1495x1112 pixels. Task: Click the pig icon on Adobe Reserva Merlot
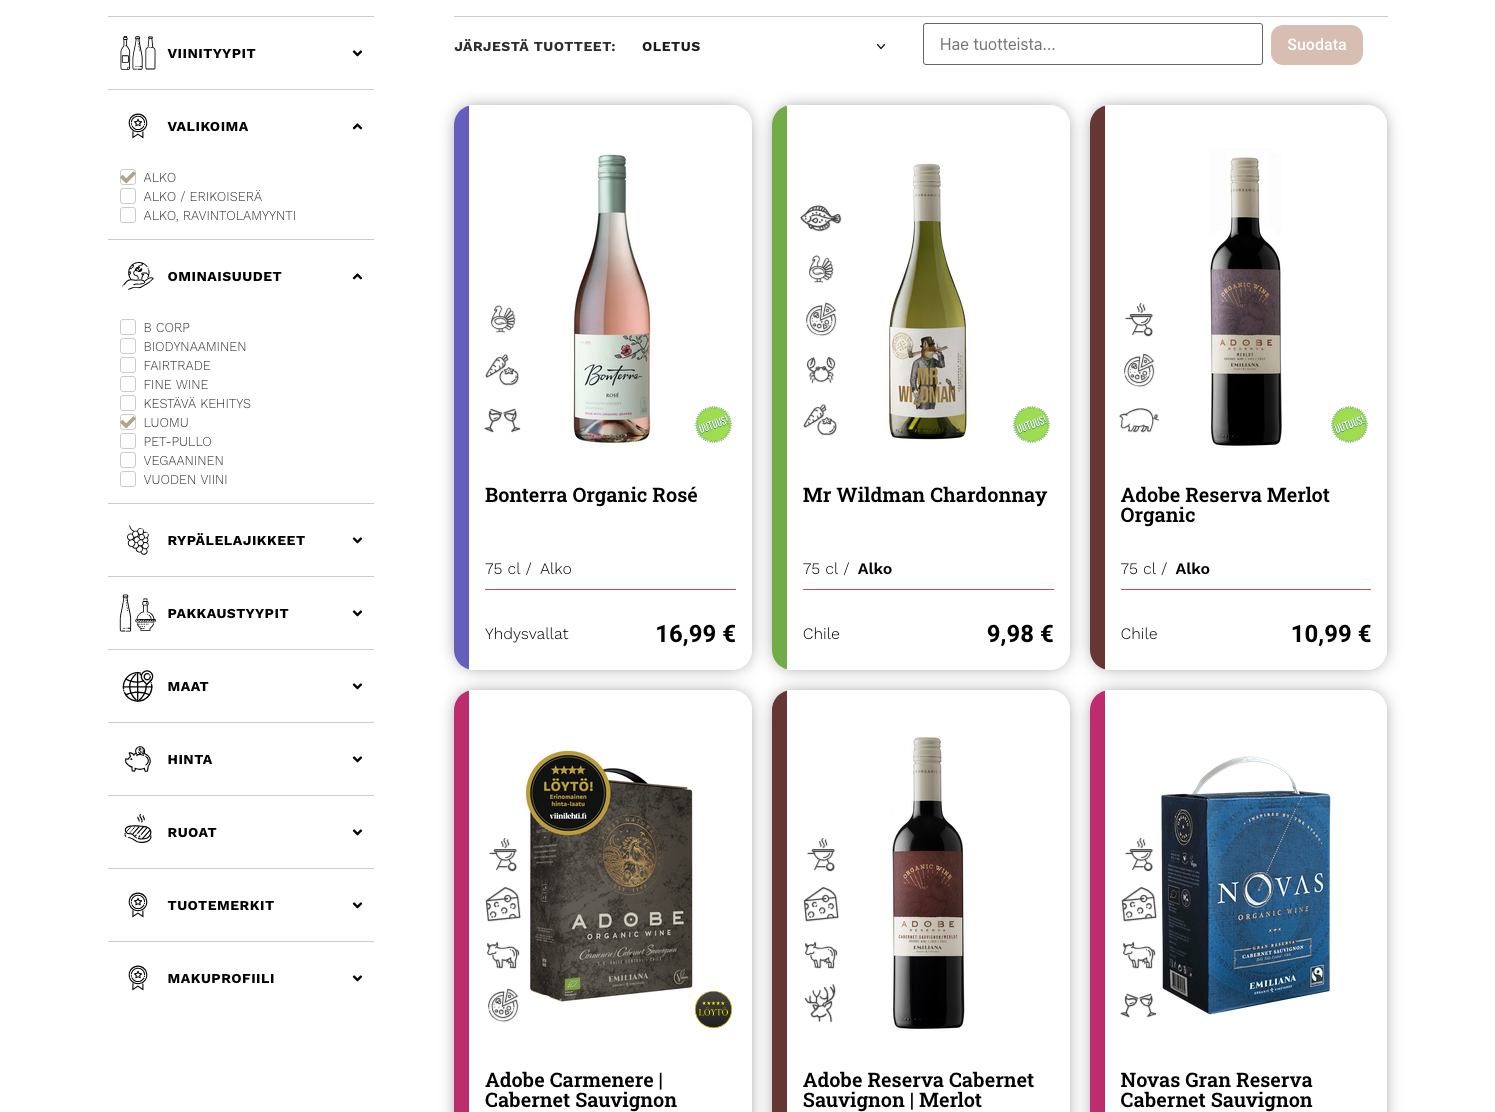(x=1138, y=420)
